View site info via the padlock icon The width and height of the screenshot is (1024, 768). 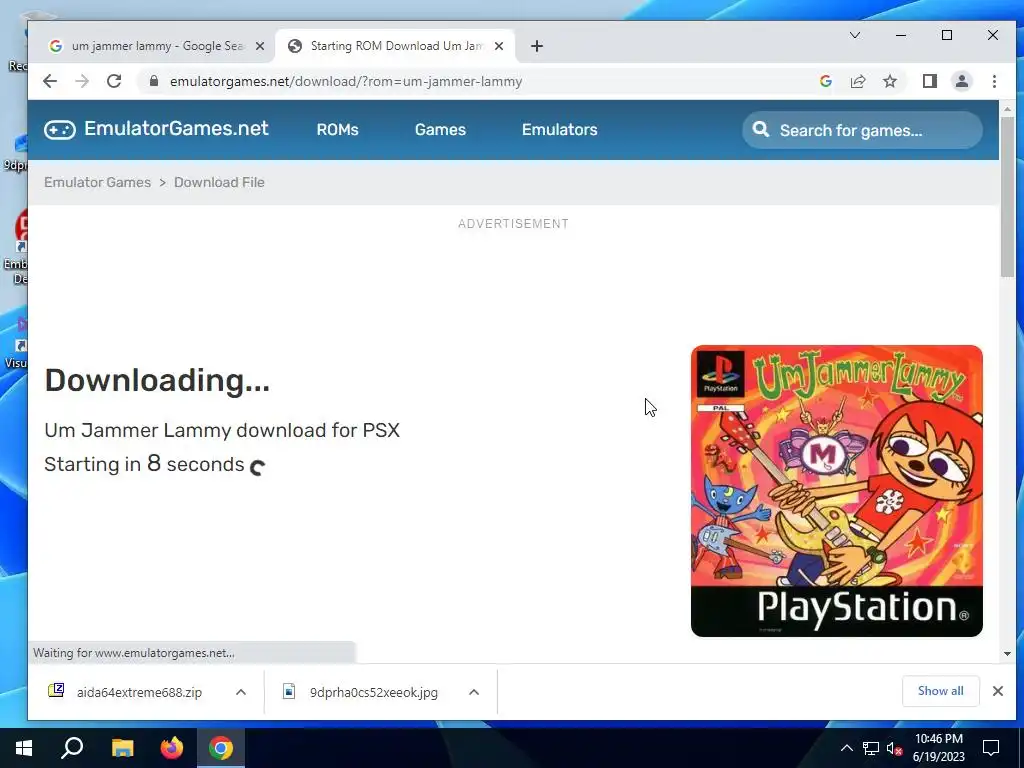tap(153, 81)
